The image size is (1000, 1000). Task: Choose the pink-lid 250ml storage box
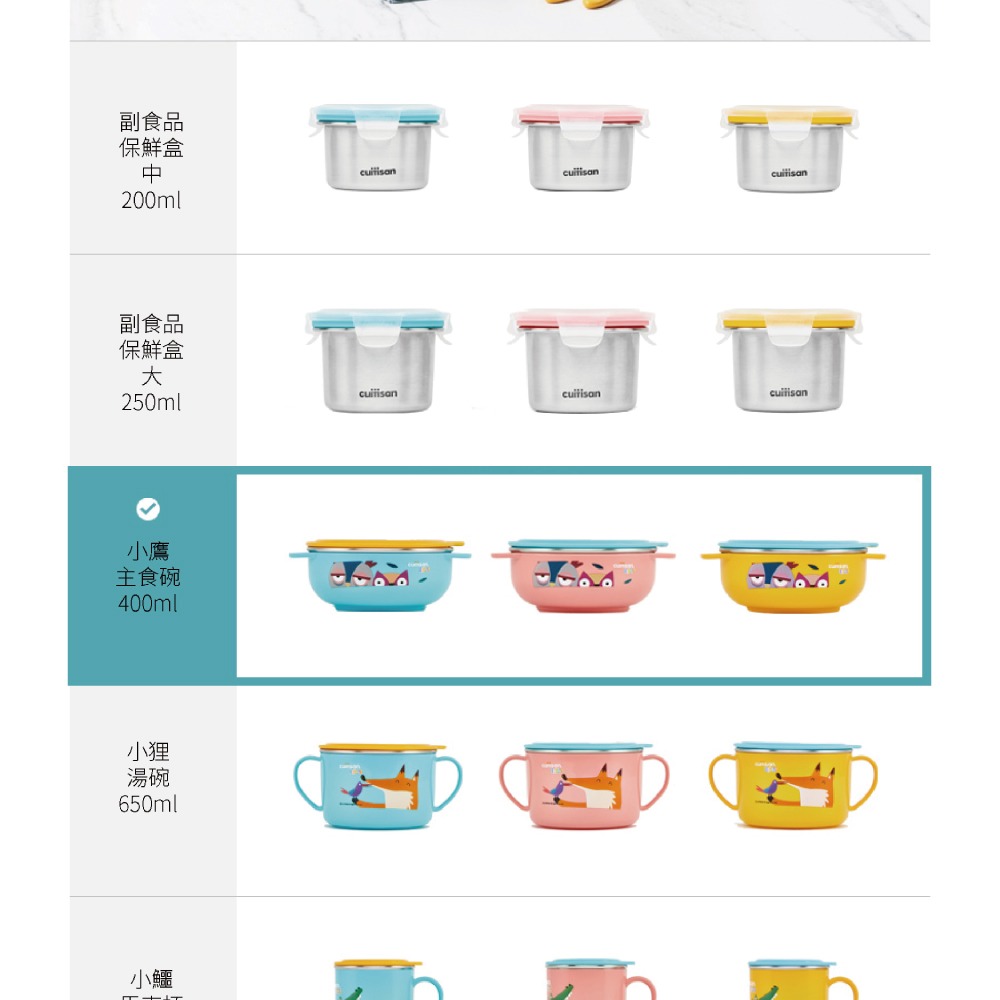pos(581,362)
